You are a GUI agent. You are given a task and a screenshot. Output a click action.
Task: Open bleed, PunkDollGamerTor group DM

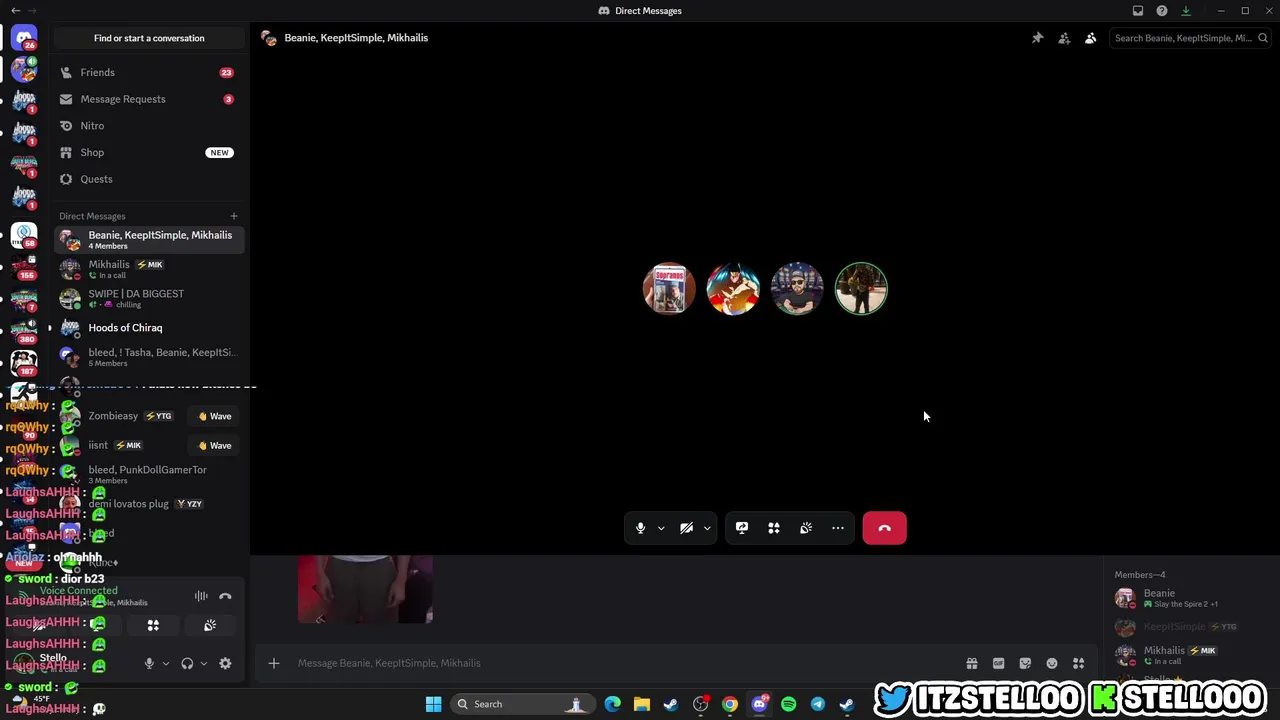coord(149,474)
